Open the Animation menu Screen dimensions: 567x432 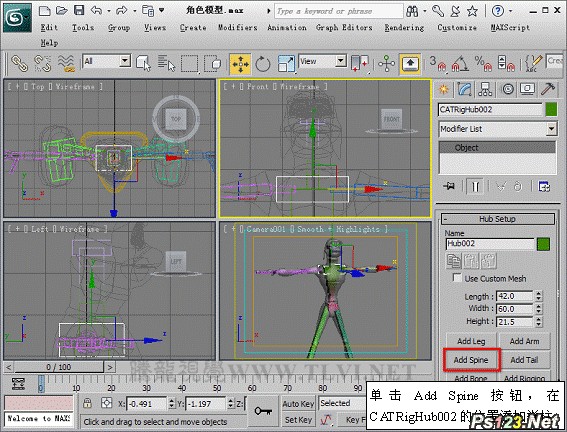point(287,27)
